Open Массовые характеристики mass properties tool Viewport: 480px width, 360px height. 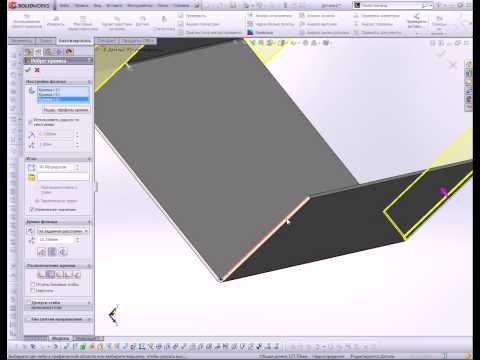pos(83,23)
